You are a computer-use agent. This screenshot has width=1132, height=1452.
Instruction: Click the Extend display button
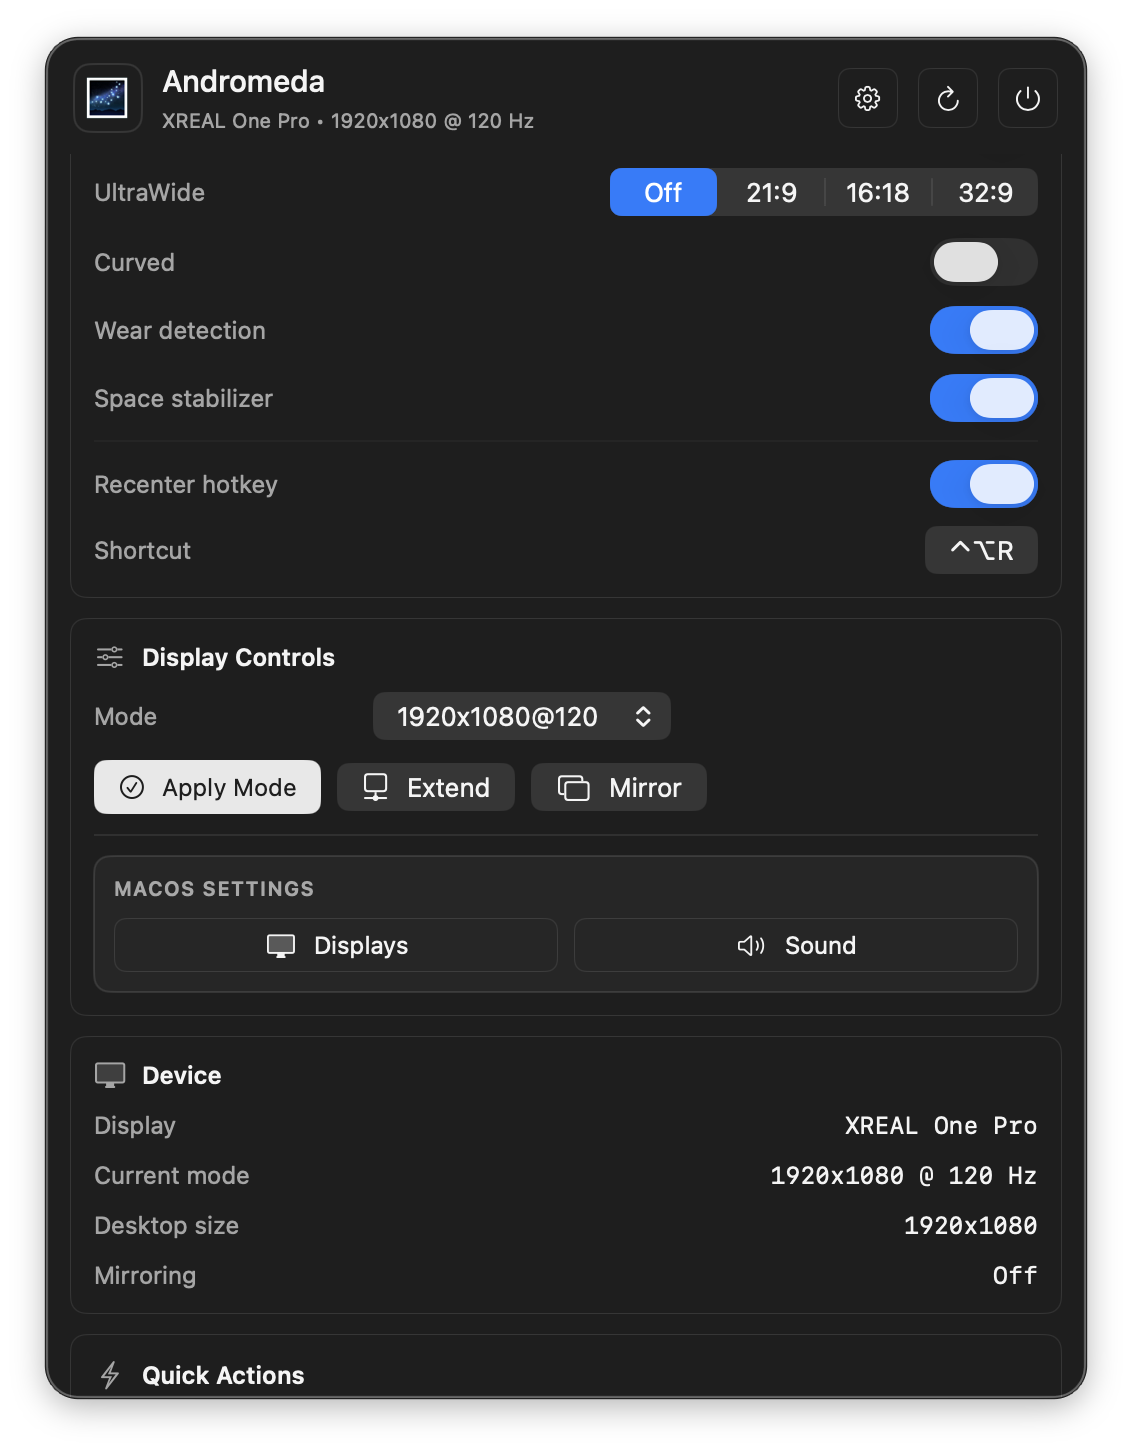426,787
